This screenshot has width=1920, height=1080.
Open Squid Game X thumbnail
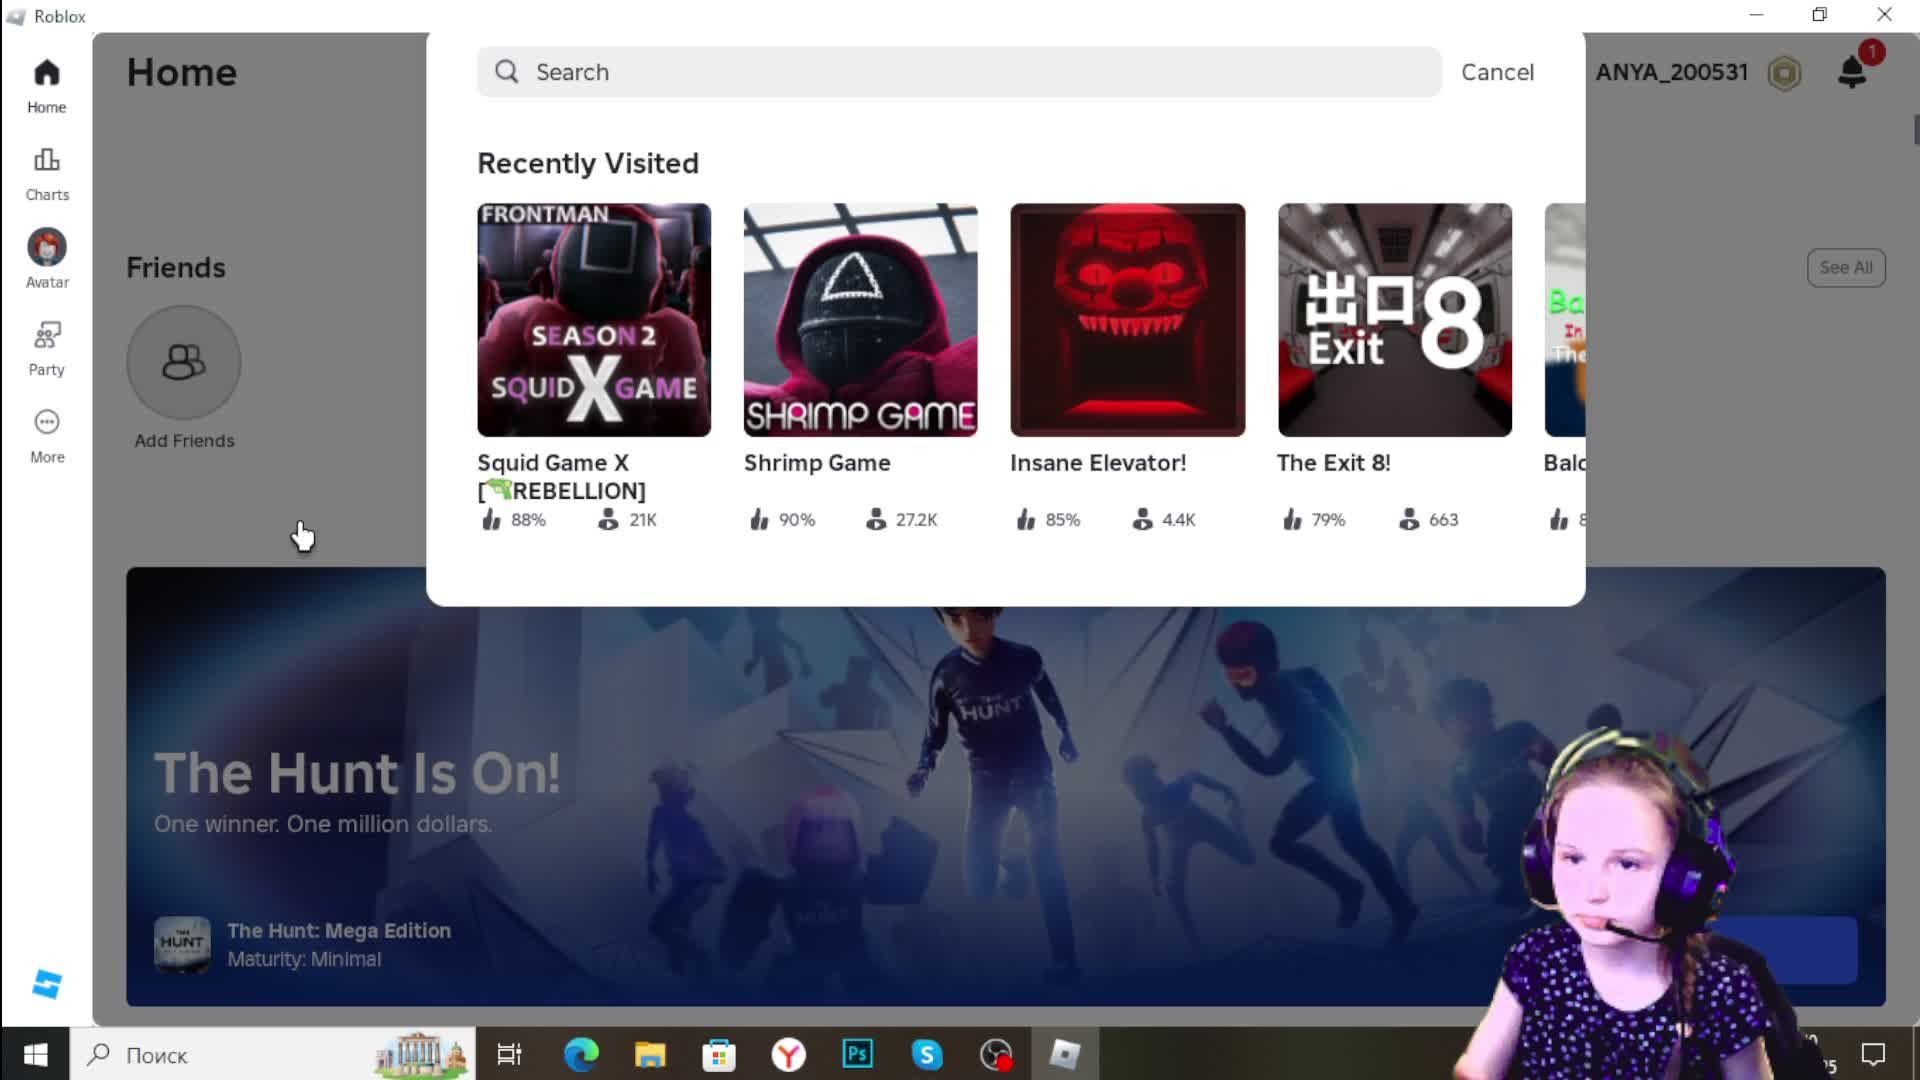594,320
